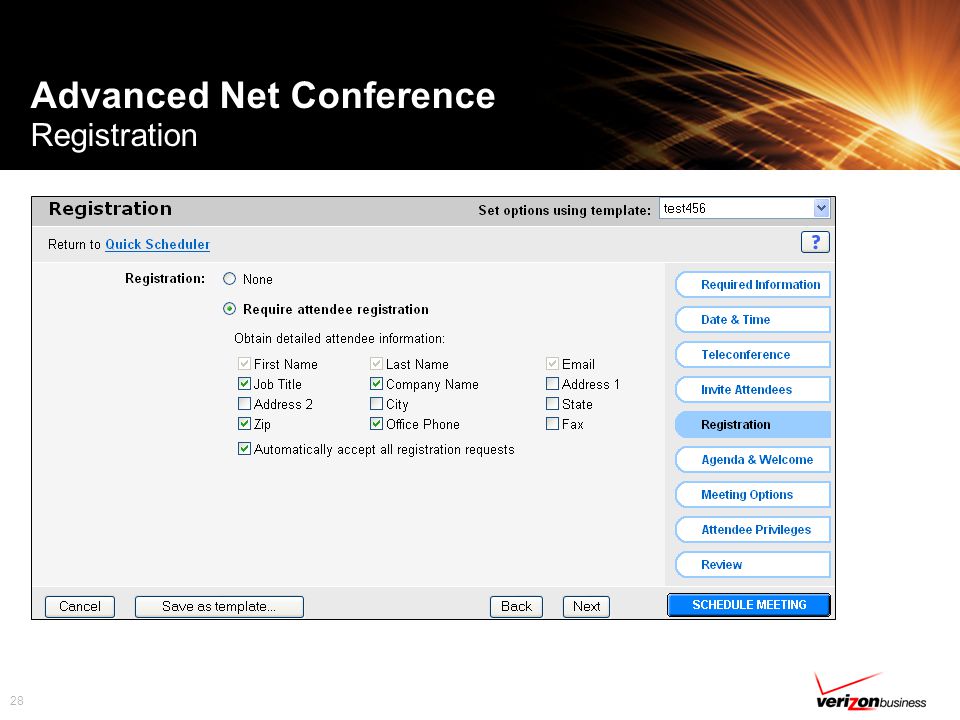960x720 pixels.
Task: Open the Invite Attendees section
Action: click(x=752, y=389)
